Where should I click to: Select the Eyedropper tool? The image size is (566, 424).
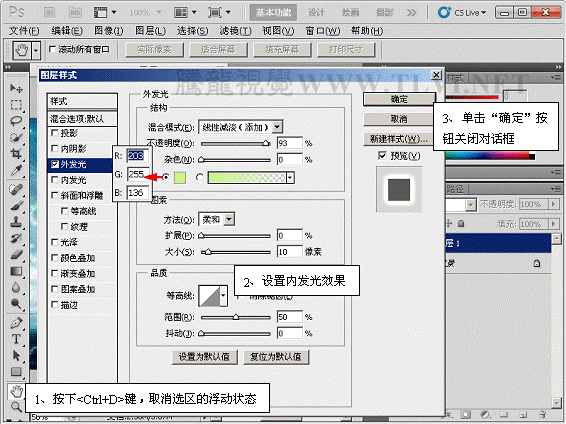16,170
